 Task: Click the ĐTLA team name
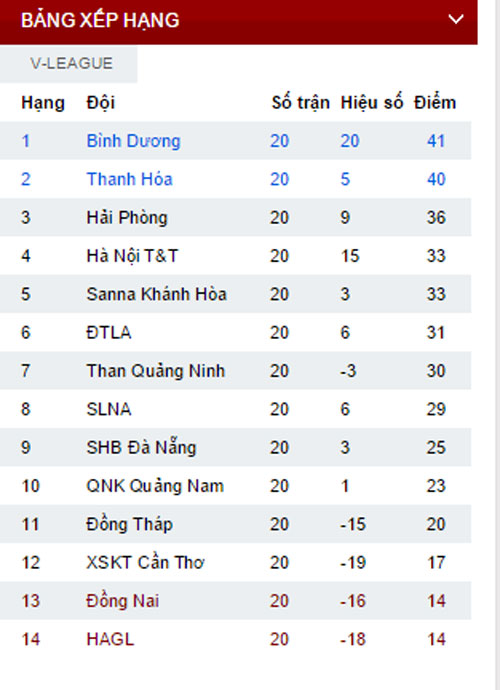click(x=109, y=332)
